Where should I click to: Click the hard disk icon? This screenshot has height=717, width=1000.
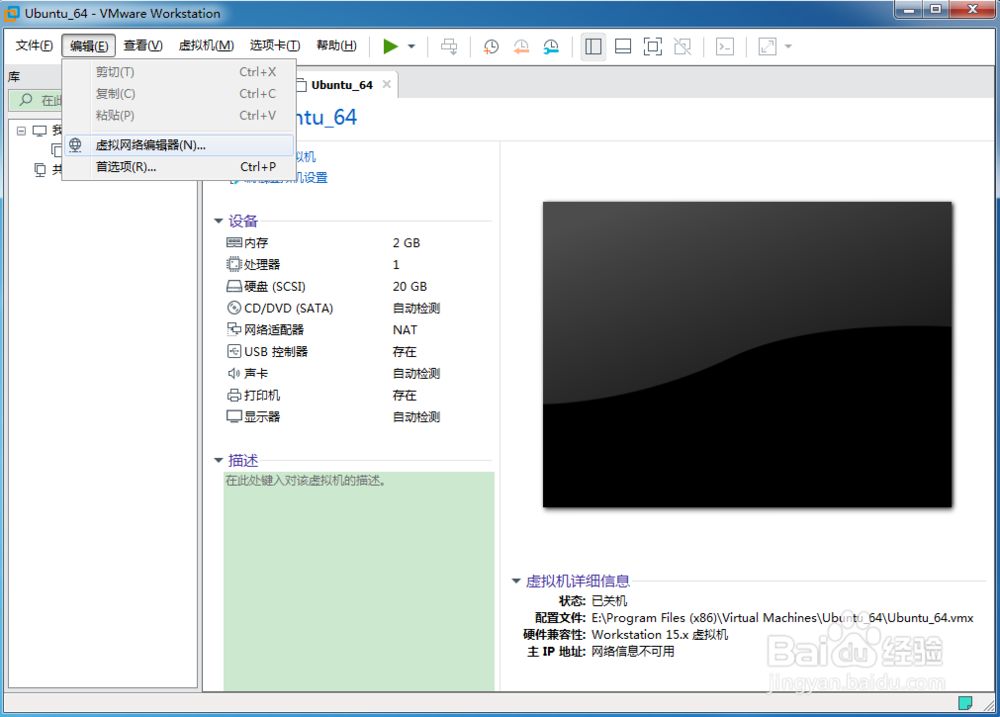pos(234,286)
